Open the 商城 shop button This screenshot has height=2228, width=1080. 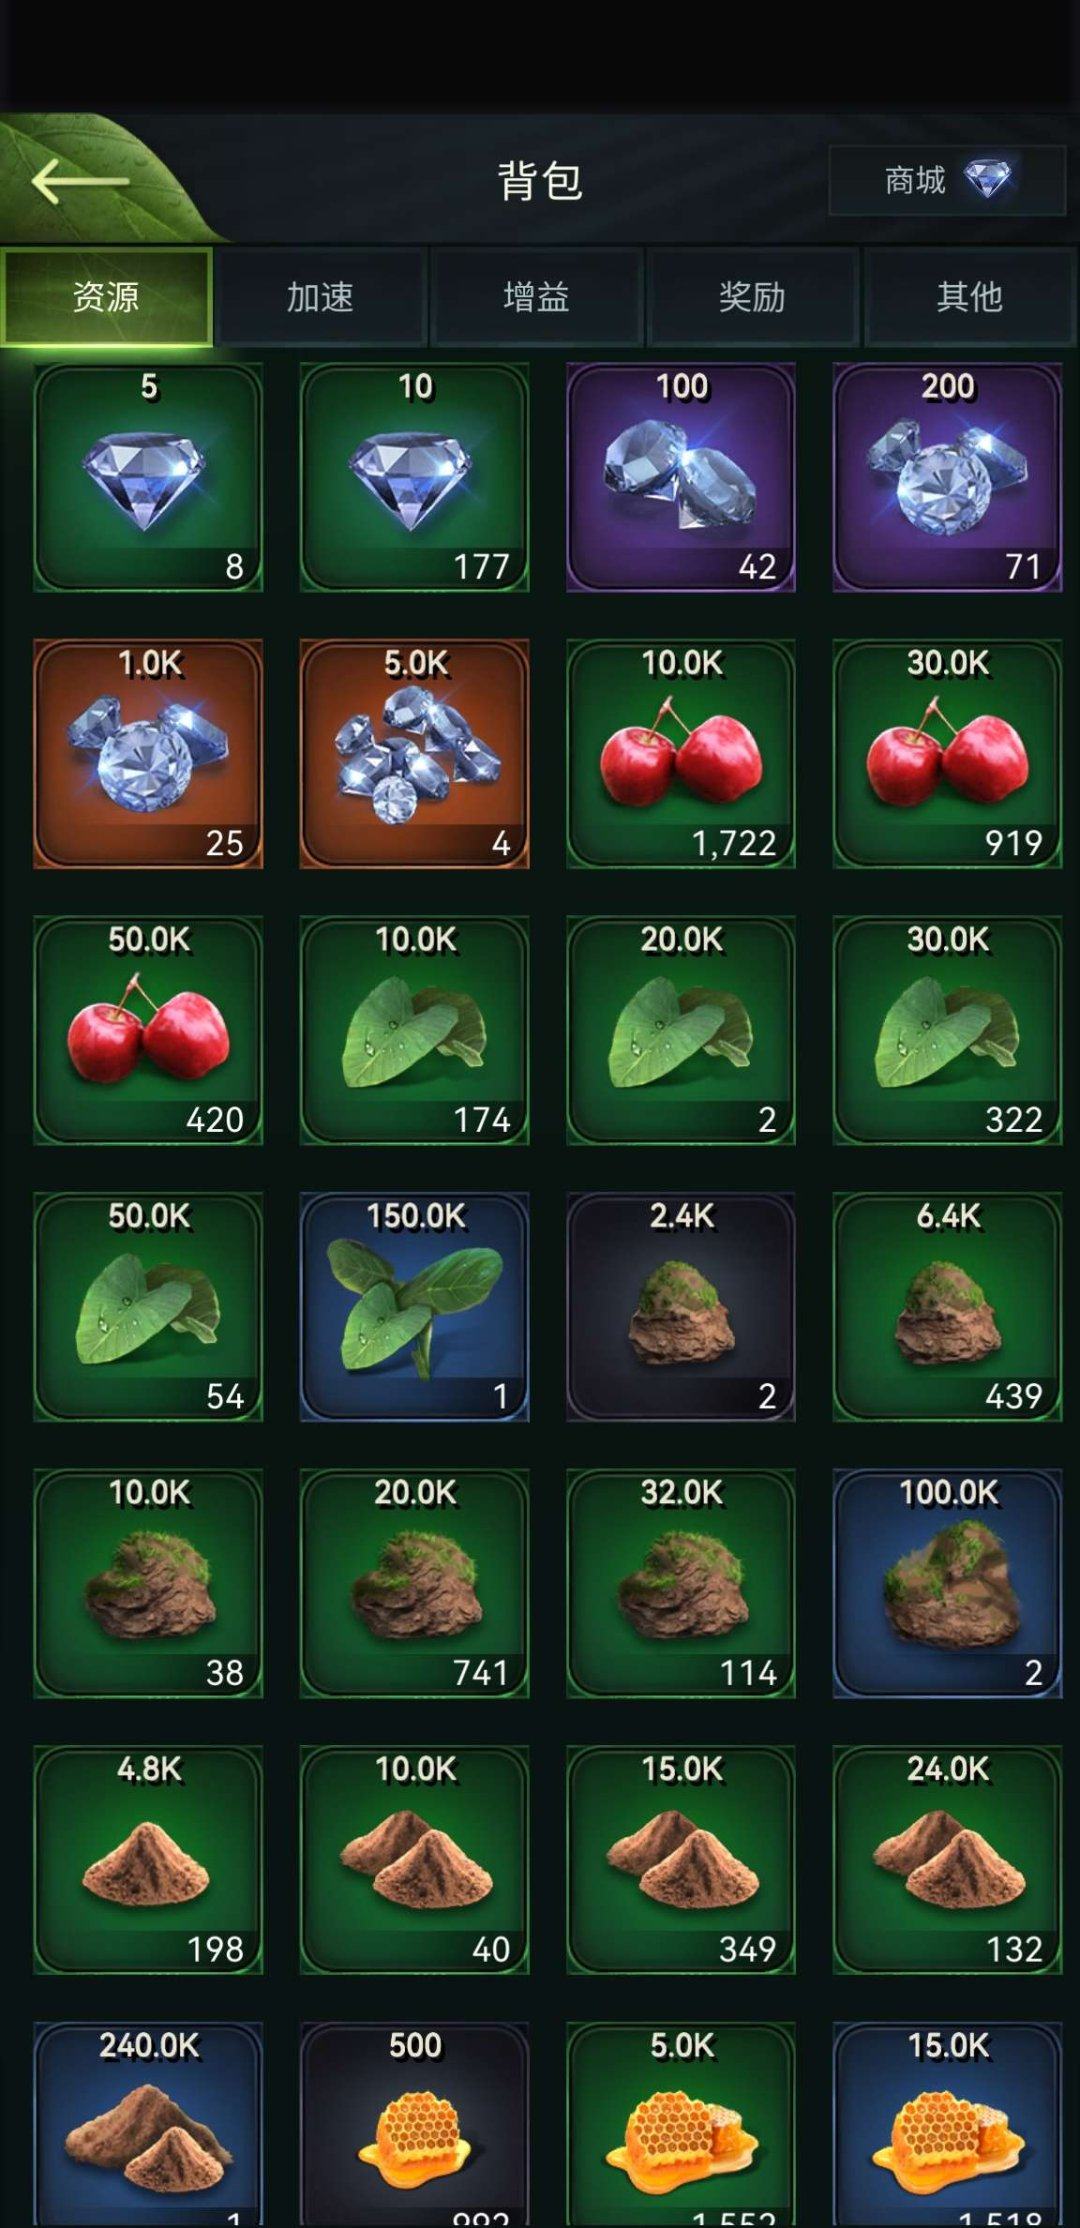[x=946, y=181]
